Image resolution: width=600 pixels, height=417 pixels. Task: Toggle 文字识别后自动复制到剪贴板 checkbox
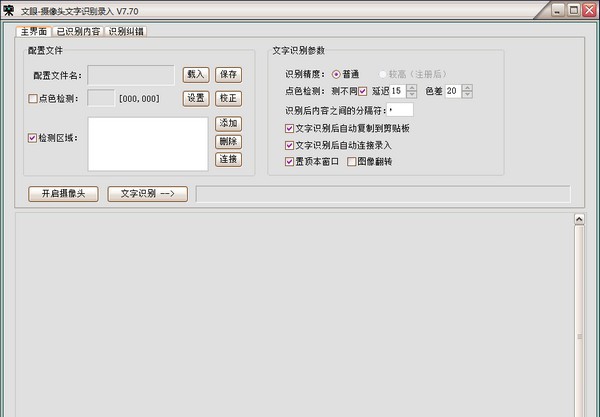pyautogui.click(x=289, y=129)
